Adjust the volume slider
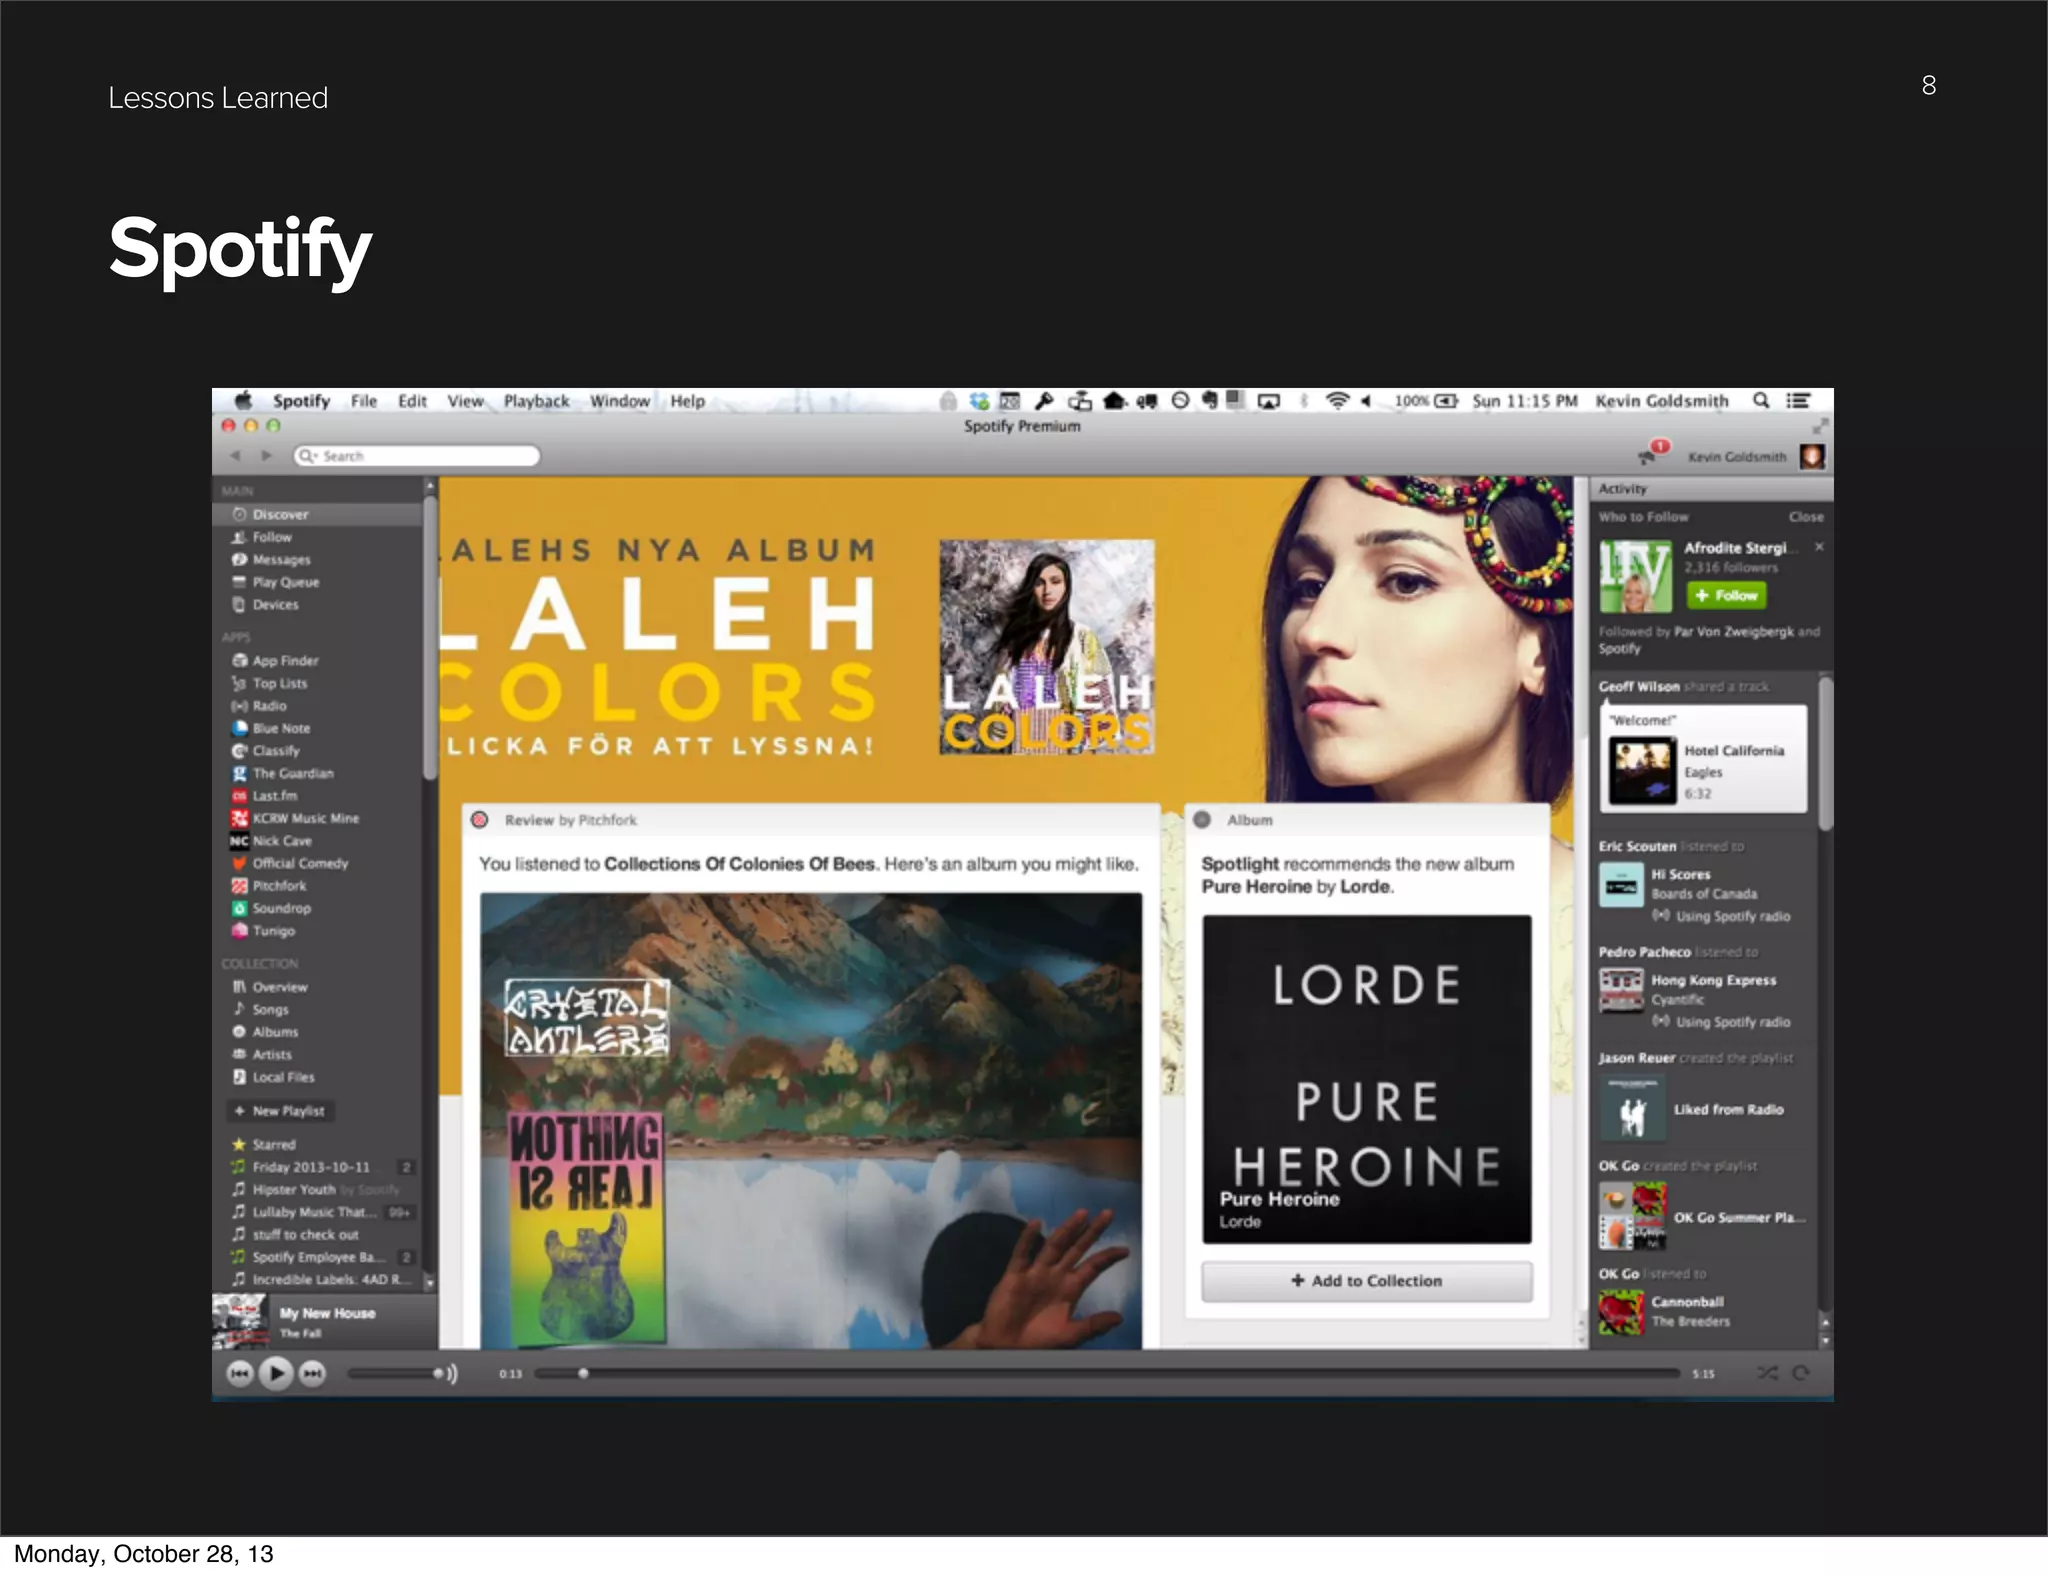 pyautogui.click(x=396, y=1373)
